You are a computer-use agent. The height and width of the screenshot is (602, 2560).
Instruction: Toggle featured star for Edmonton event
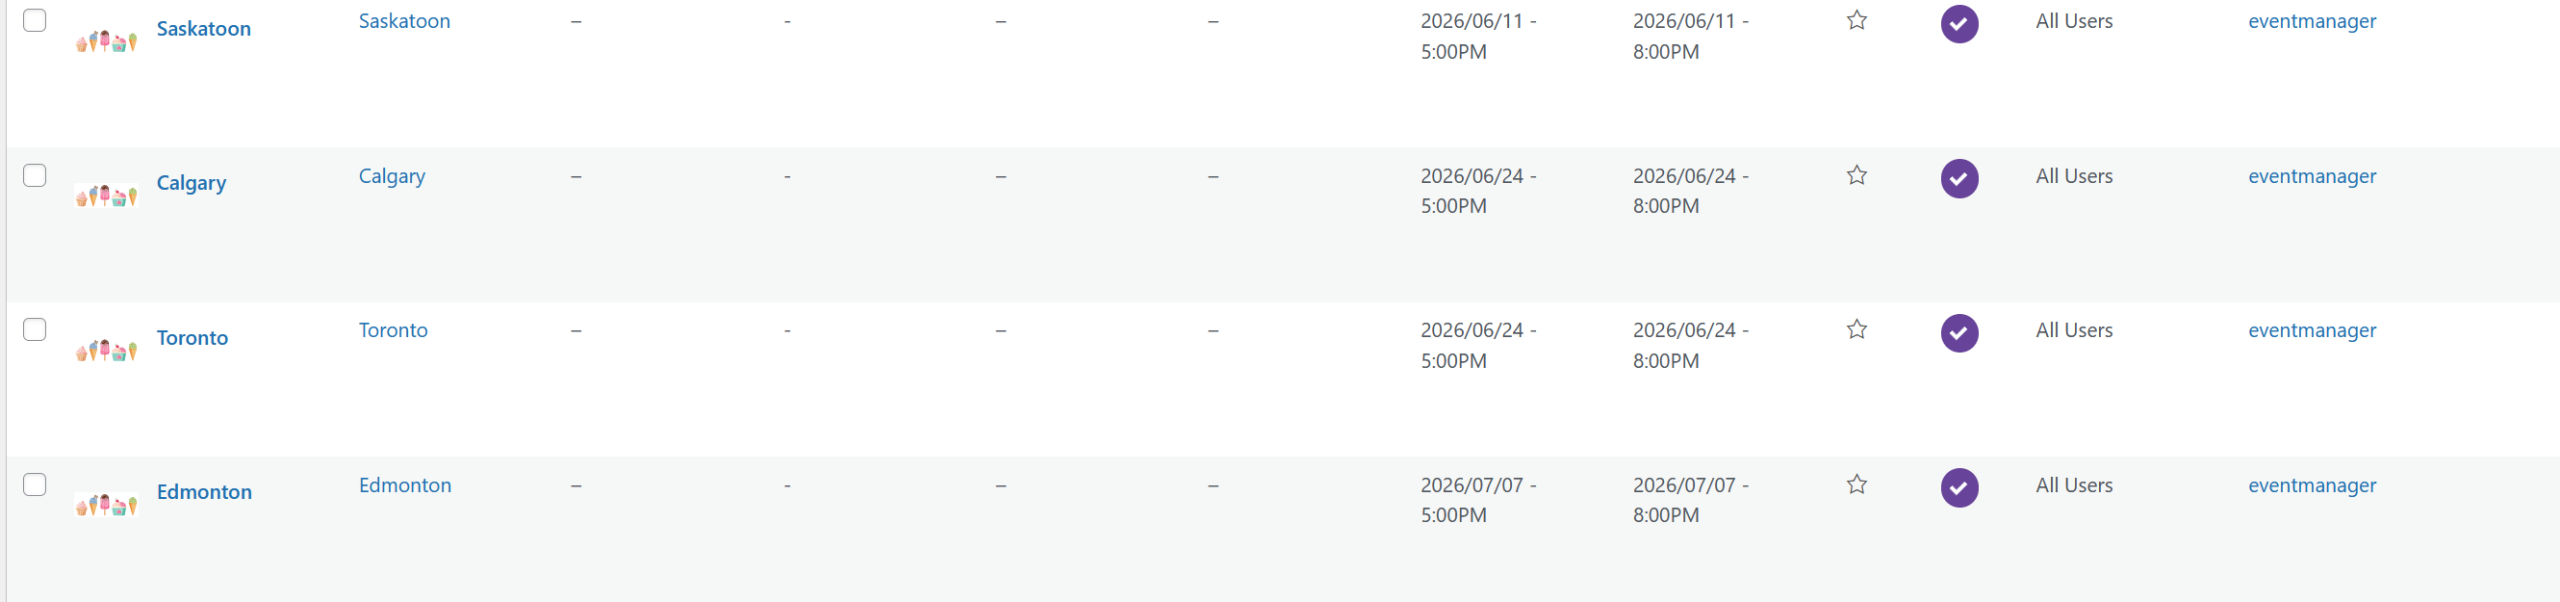coord(1857,484)
